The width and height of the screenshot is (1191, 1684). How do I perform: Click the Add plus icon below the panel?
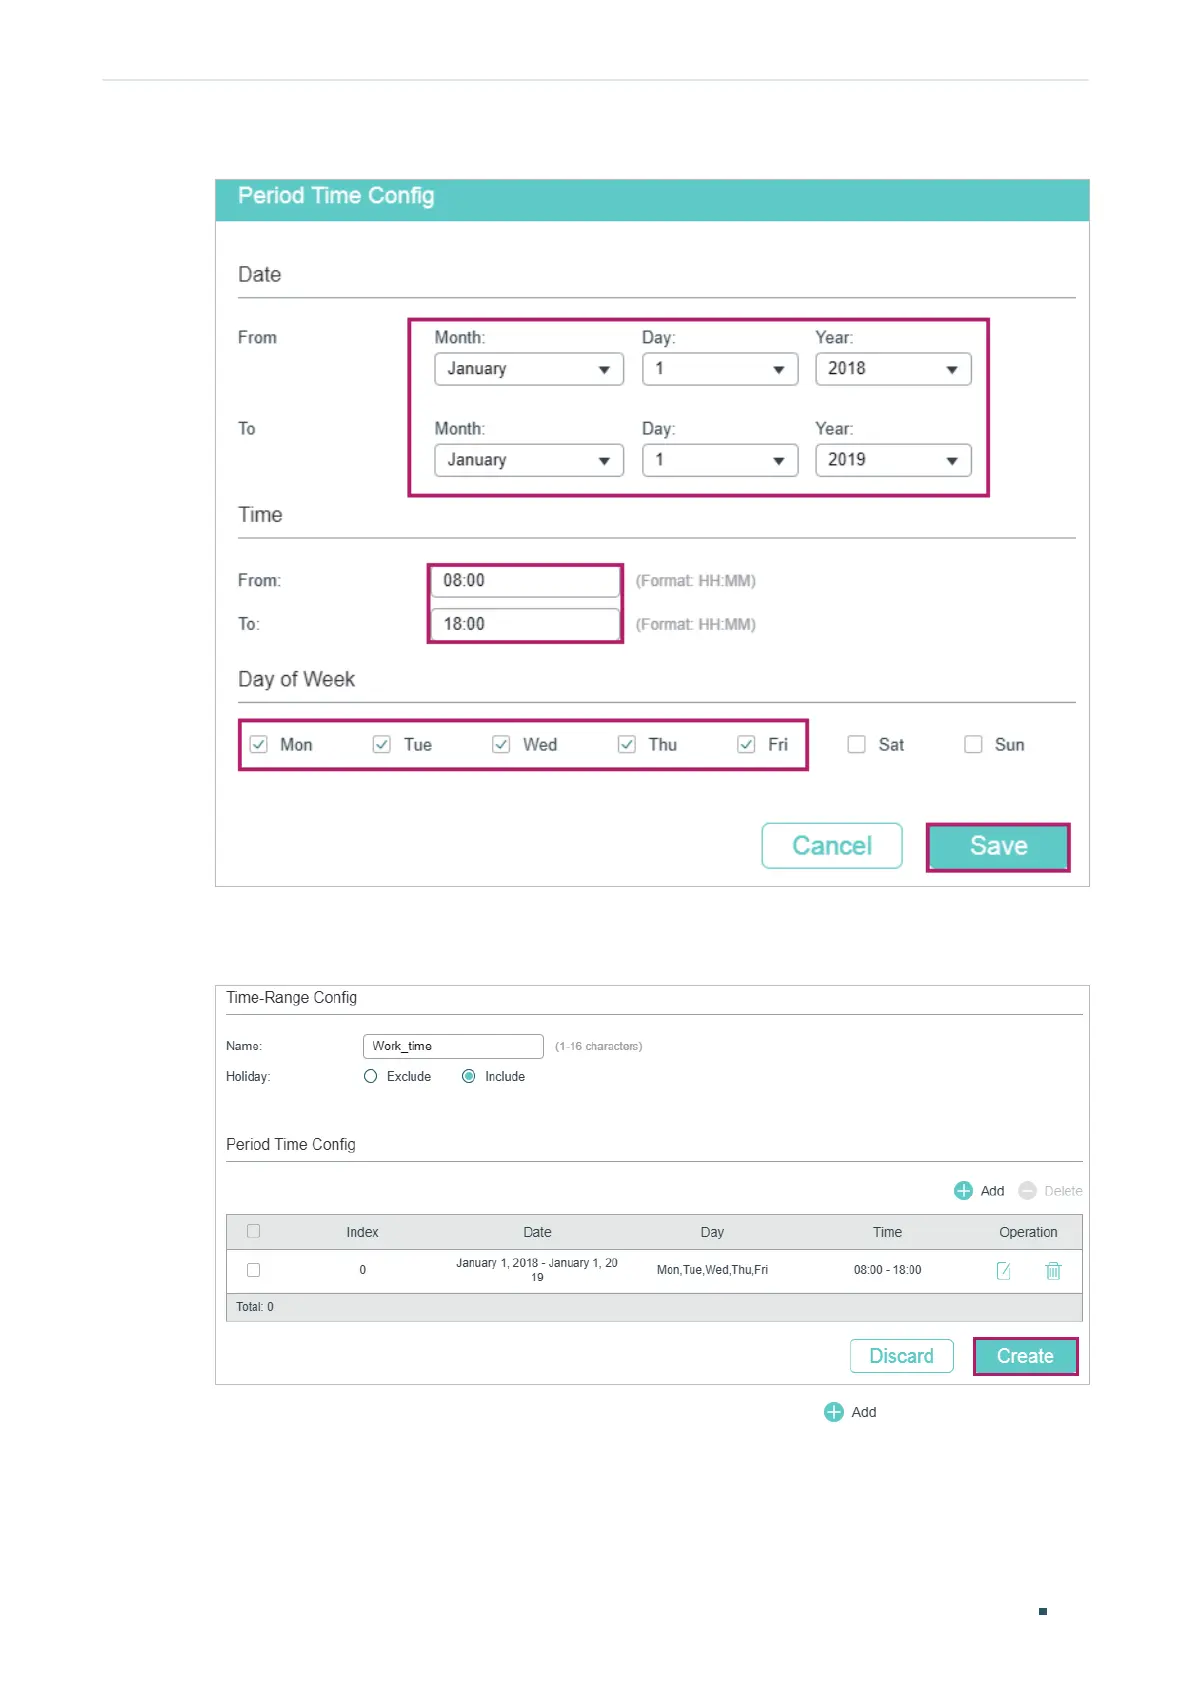point(833,1411)
